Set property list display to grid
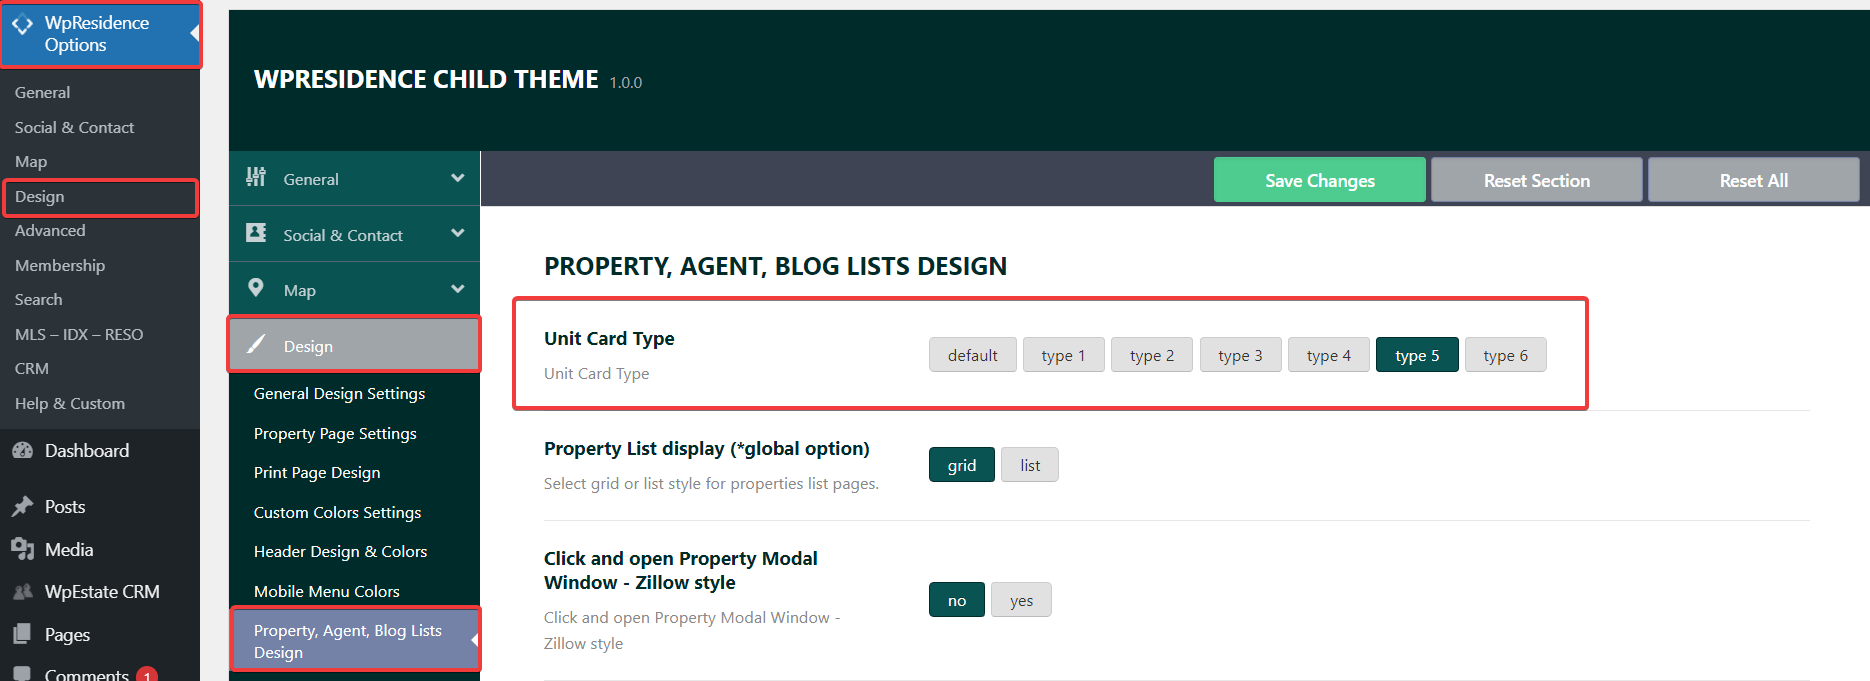This screenshot has width=1870, height=681. pyautogui.click(x=962, y=465)
